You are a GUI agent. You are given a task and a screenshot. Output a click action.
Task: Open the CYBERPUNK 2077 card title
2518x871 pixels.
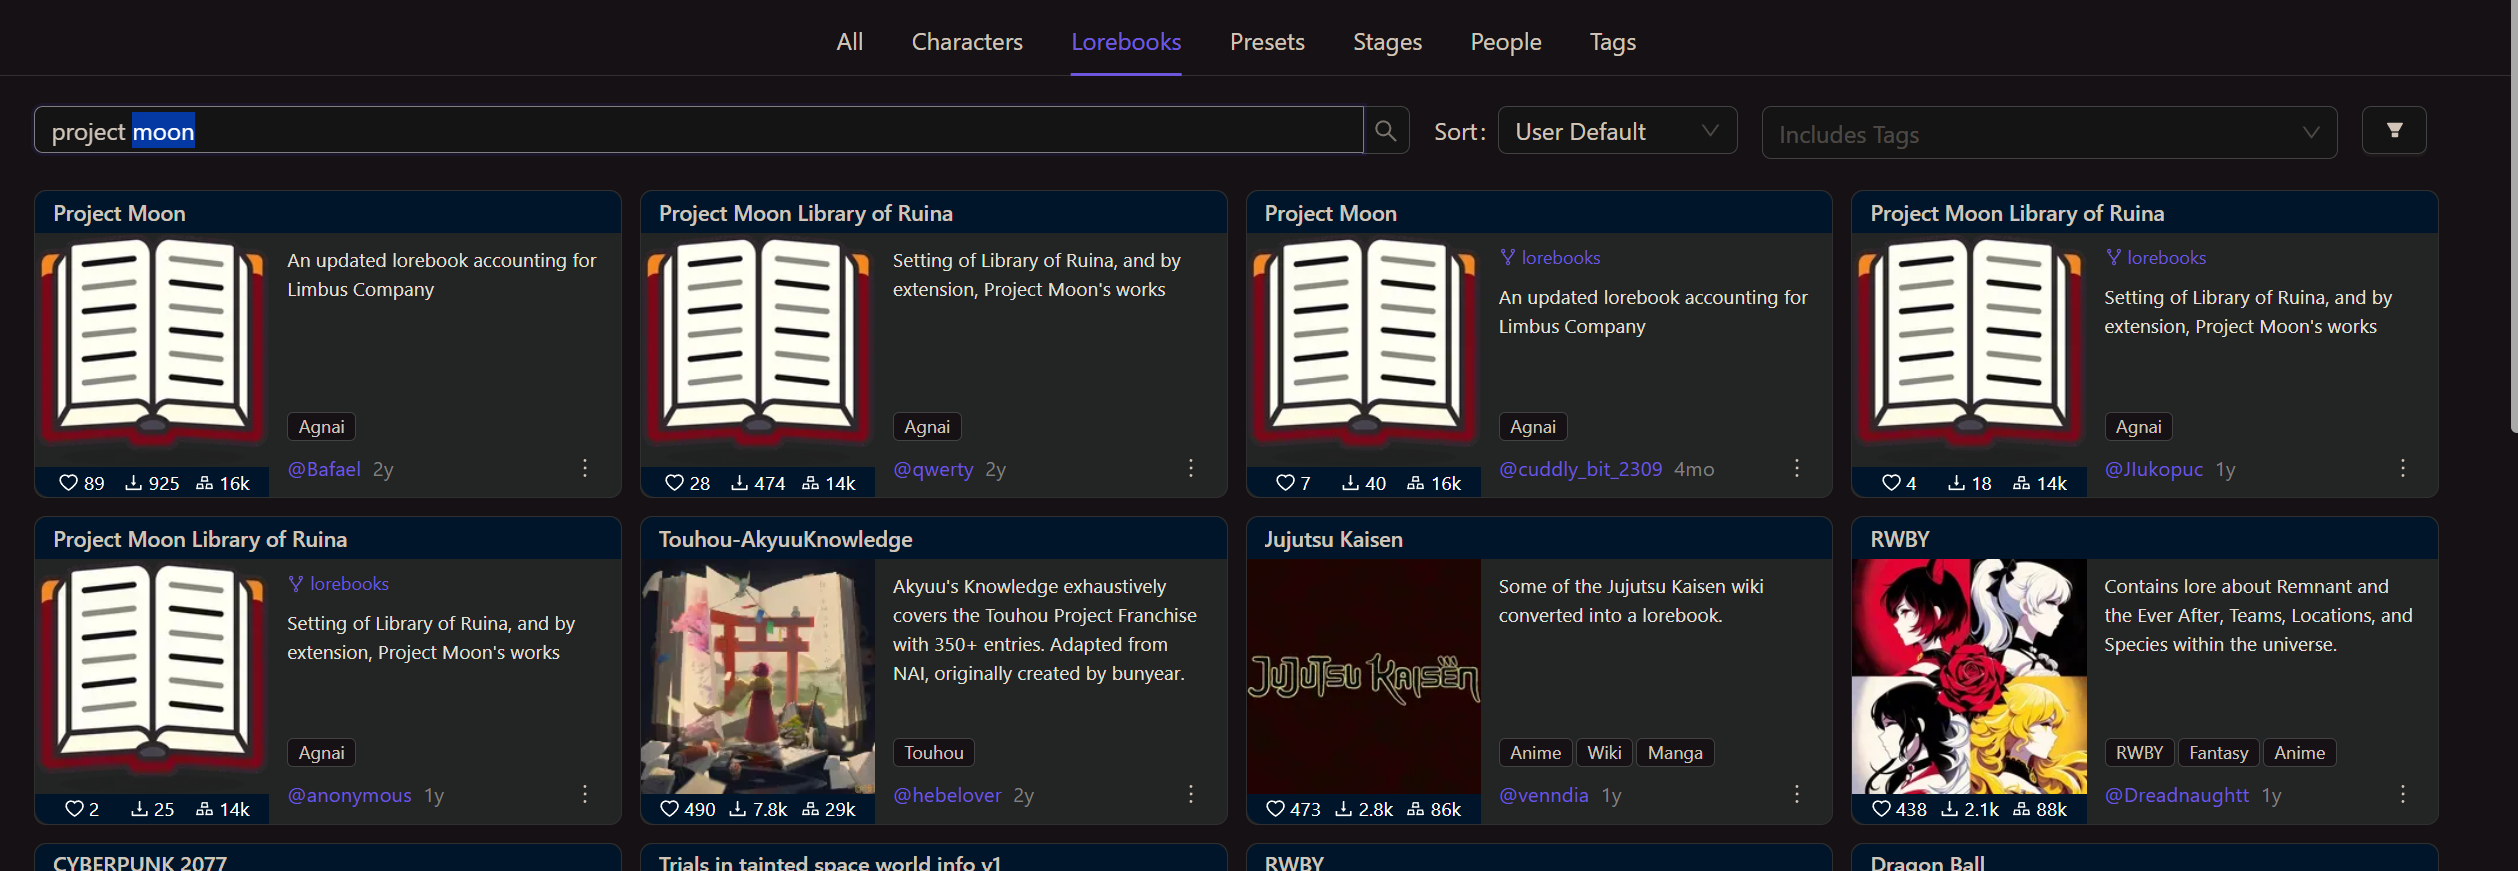[140, 862]
